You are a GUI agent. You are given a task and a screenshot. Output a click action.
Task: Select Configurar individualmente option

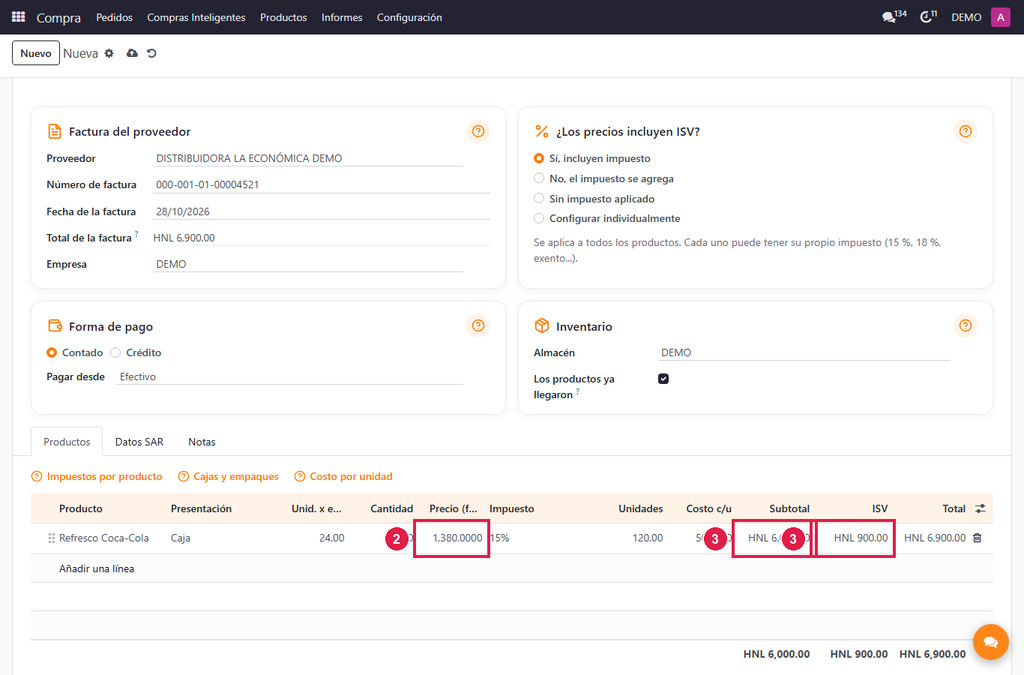[539, 218]
